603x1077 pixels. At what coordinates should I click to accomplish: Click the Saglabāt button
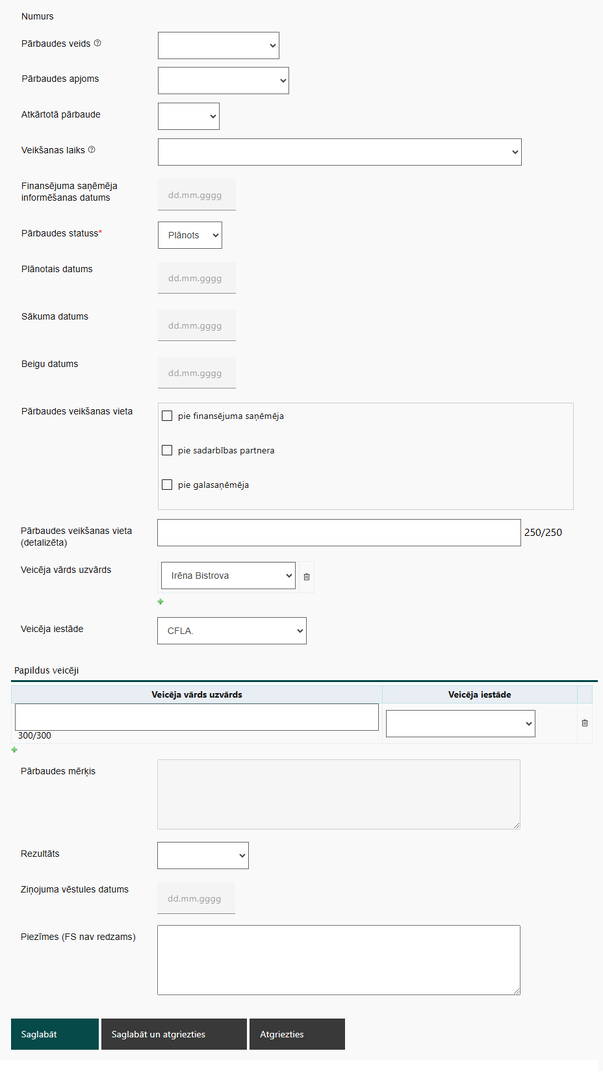coord(55,1034)
